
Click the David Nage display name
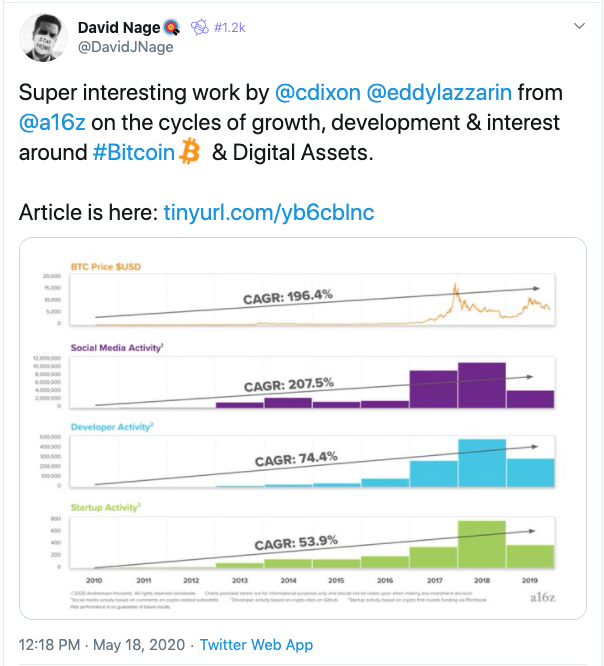coord(119,28)
